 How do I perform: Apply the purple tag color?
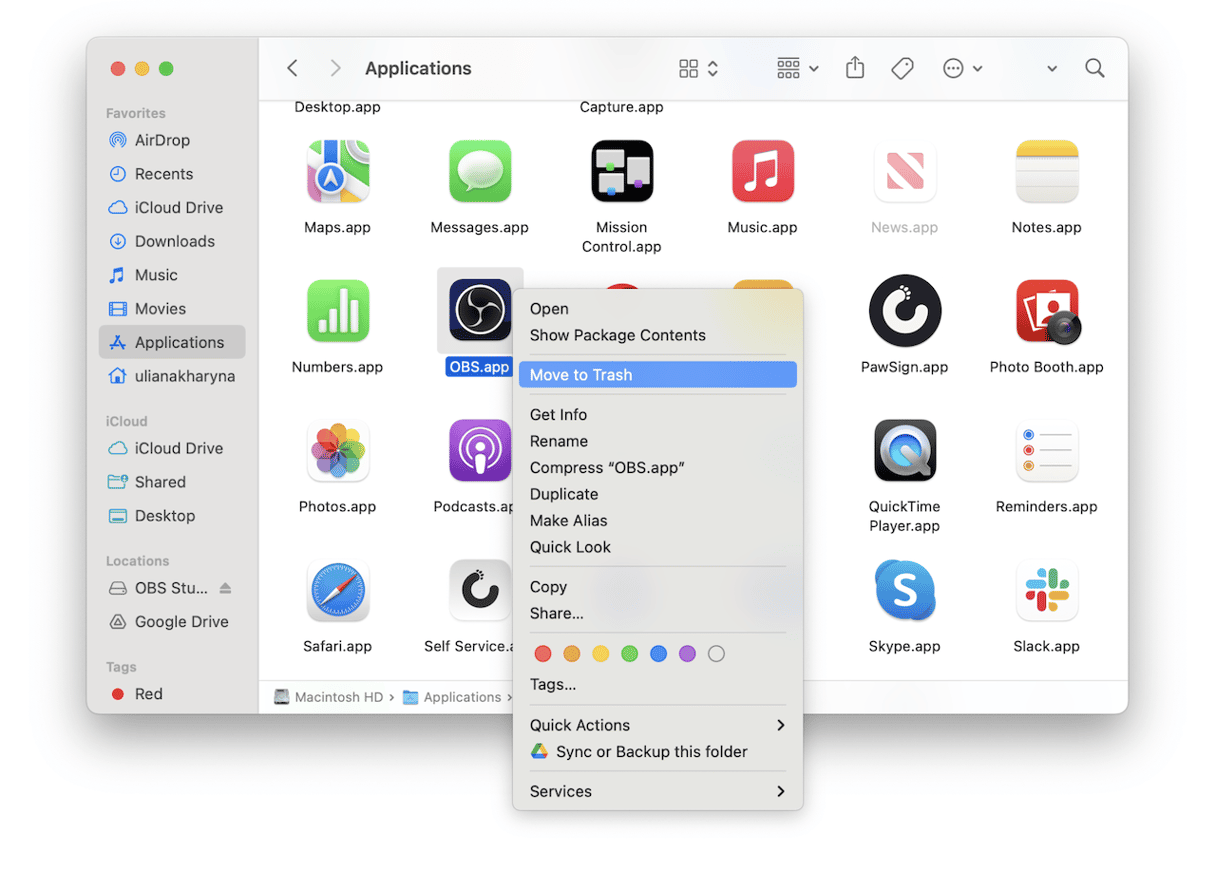(x=687, y=654)
